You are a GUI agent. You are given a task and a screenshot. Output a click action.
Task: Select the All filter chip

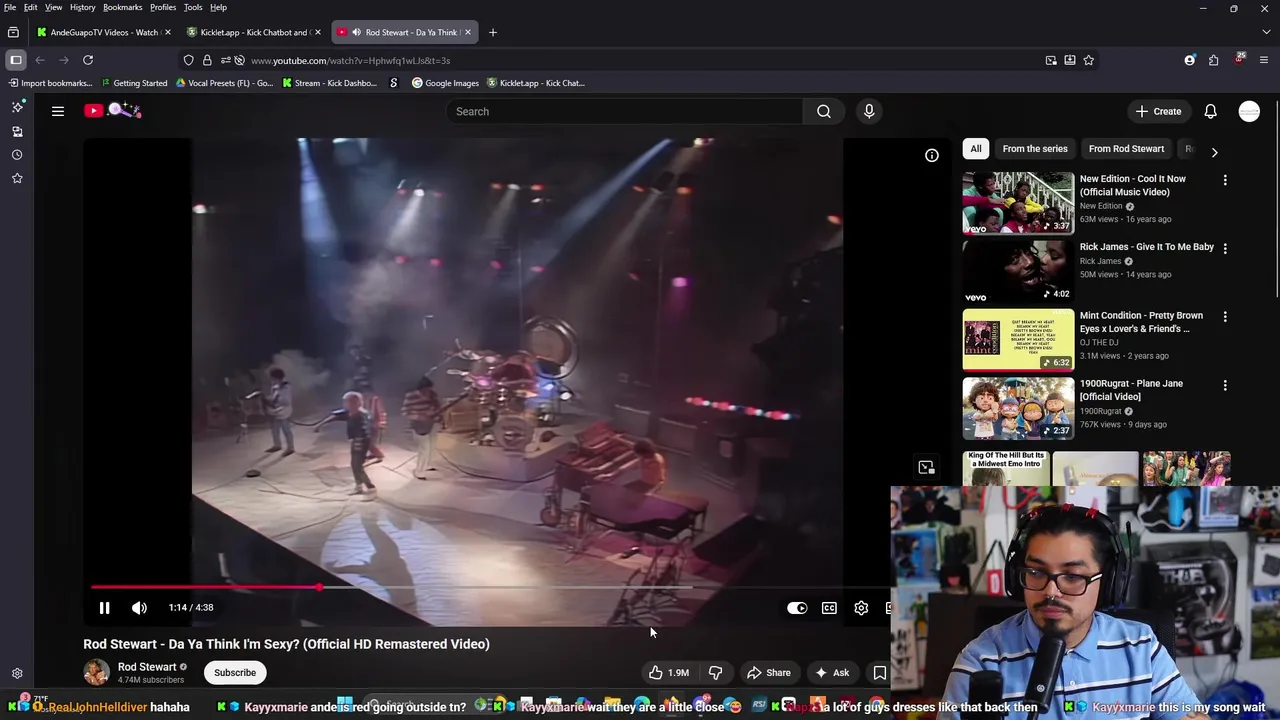coord(976,149)
